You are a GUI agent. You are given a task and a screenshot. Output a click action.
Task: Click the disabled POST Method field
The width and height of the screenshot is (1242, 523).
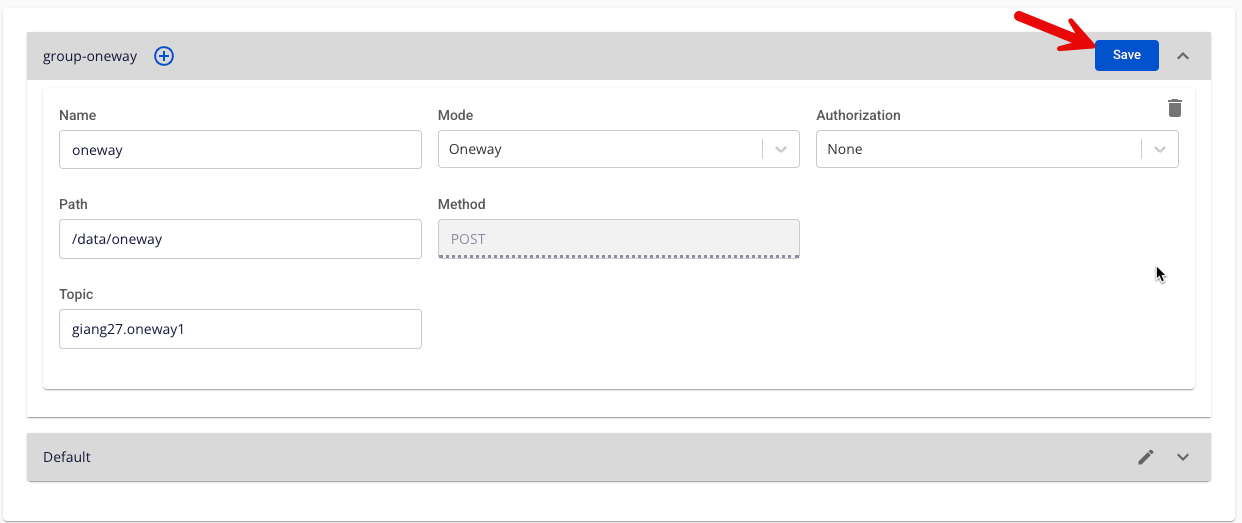(x=618, y=239)
